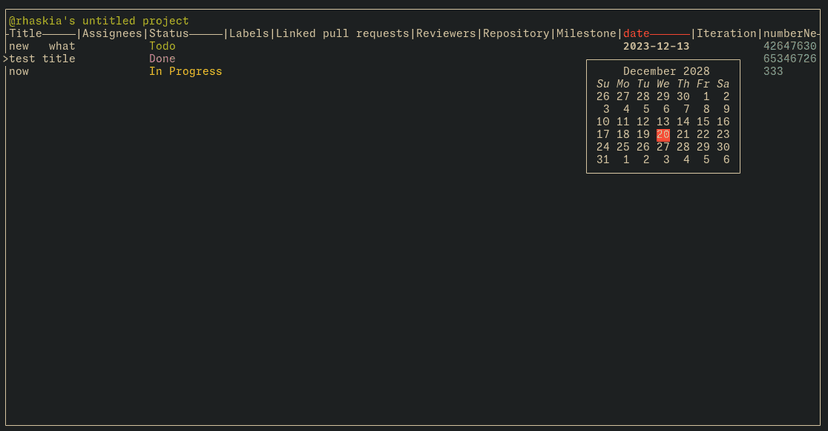
Task: Click the number value 65346726
Action: coord(789,59)
